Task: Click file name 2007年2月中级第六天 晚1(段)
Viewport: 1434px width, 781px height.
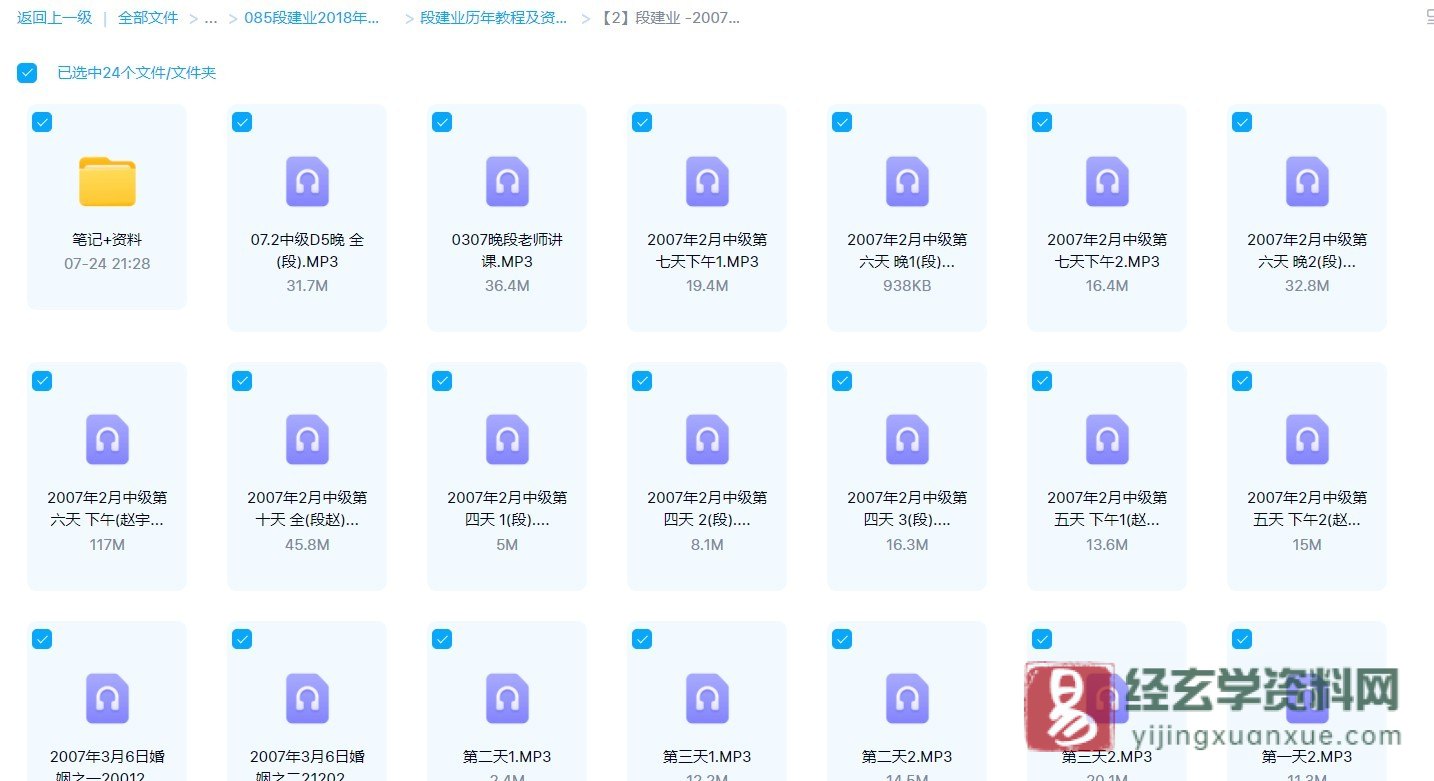Action: pyautogui.click(x=907, y=251)
